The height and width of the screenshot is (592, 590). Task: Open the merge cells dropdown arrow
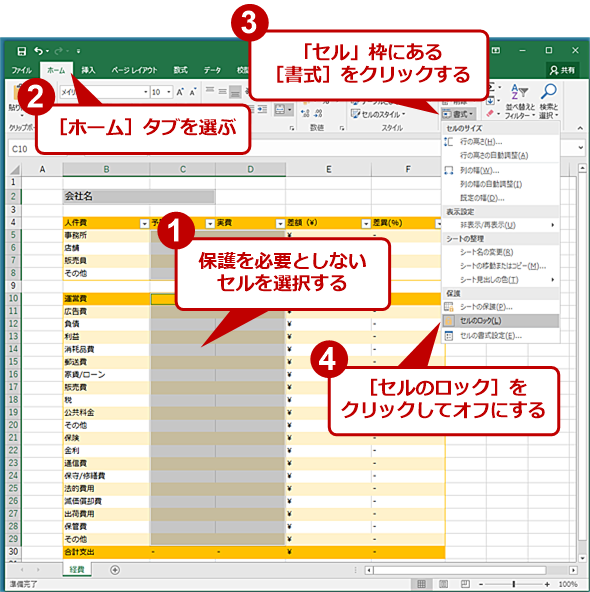[290, 110]
